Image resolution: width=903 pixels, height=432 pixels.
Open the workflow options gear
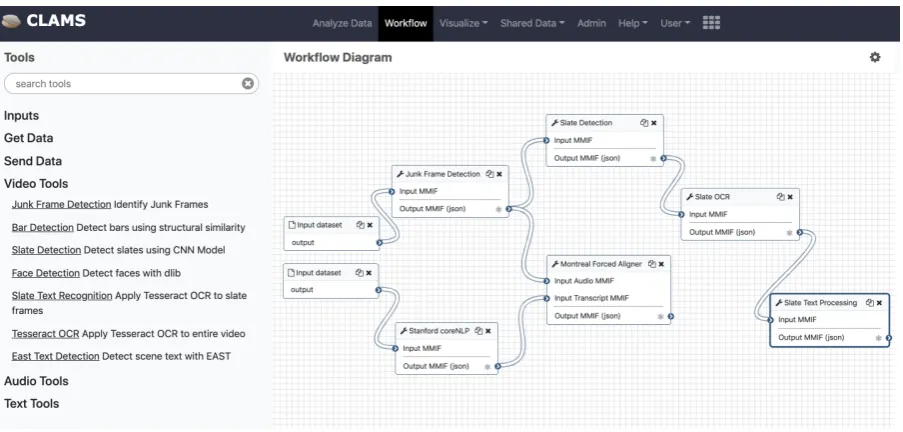coord(875,57)
